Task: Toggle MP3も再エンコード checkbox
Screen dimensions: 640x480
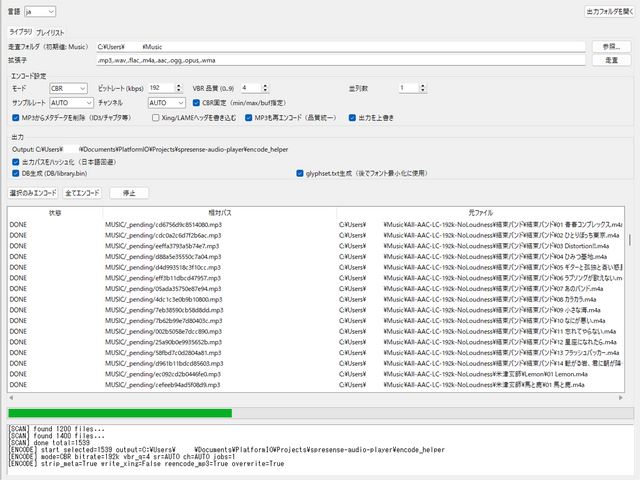Action: tap(248, 118)
